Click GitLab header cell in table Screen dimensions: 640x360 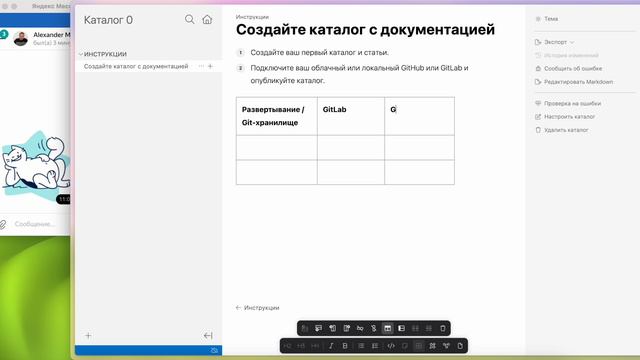pyautogui.click(x=351, y=116)
